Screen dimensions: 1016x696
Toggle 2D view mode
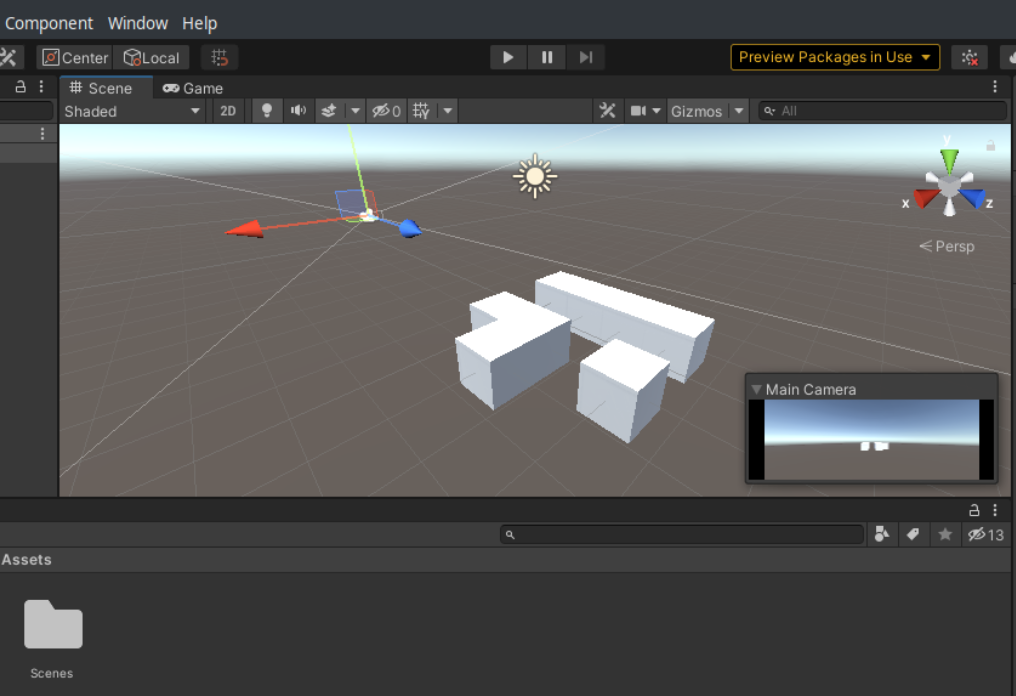[x=228, y=111]
